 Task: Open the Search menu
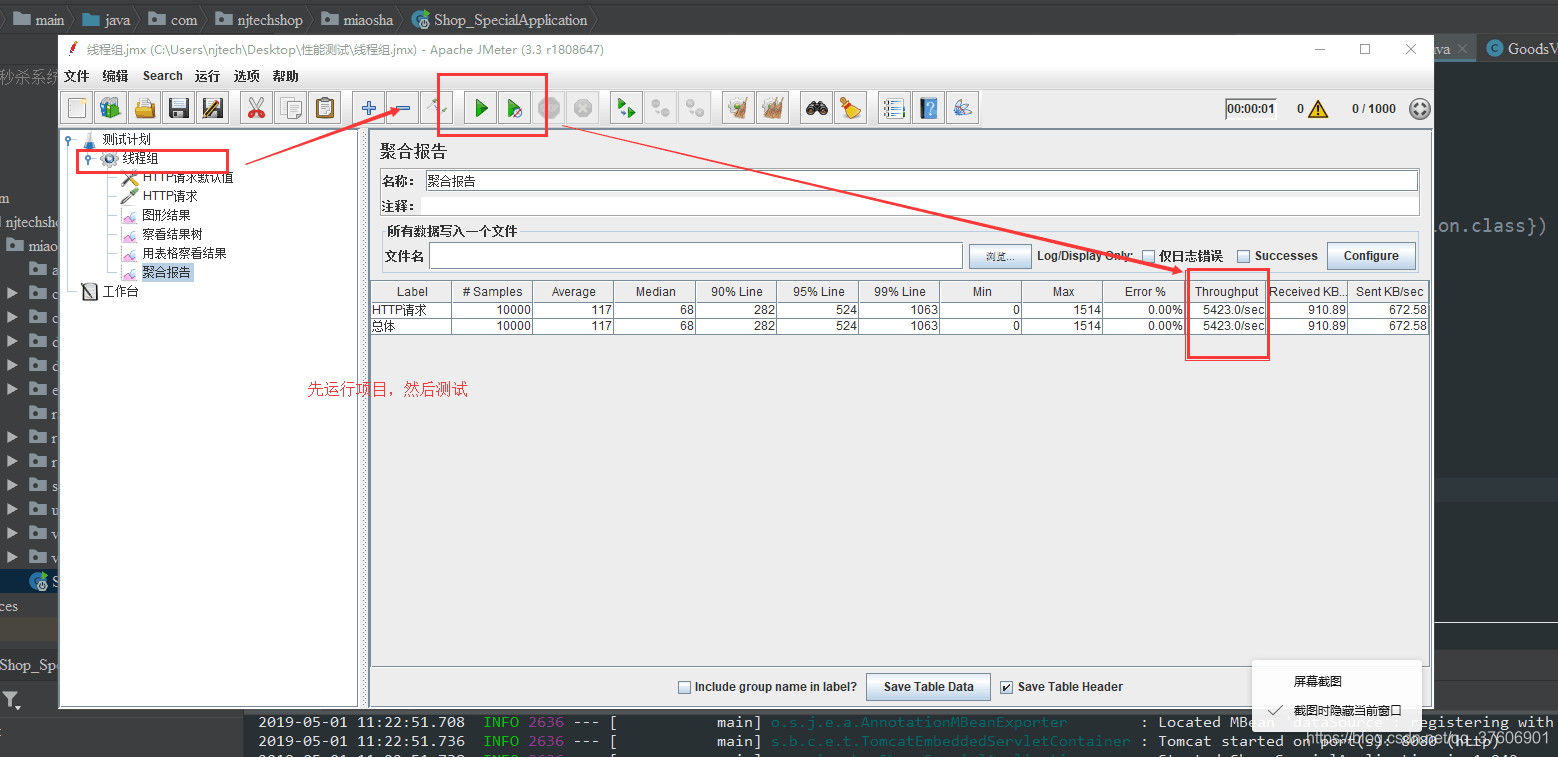tap(162, 76)
